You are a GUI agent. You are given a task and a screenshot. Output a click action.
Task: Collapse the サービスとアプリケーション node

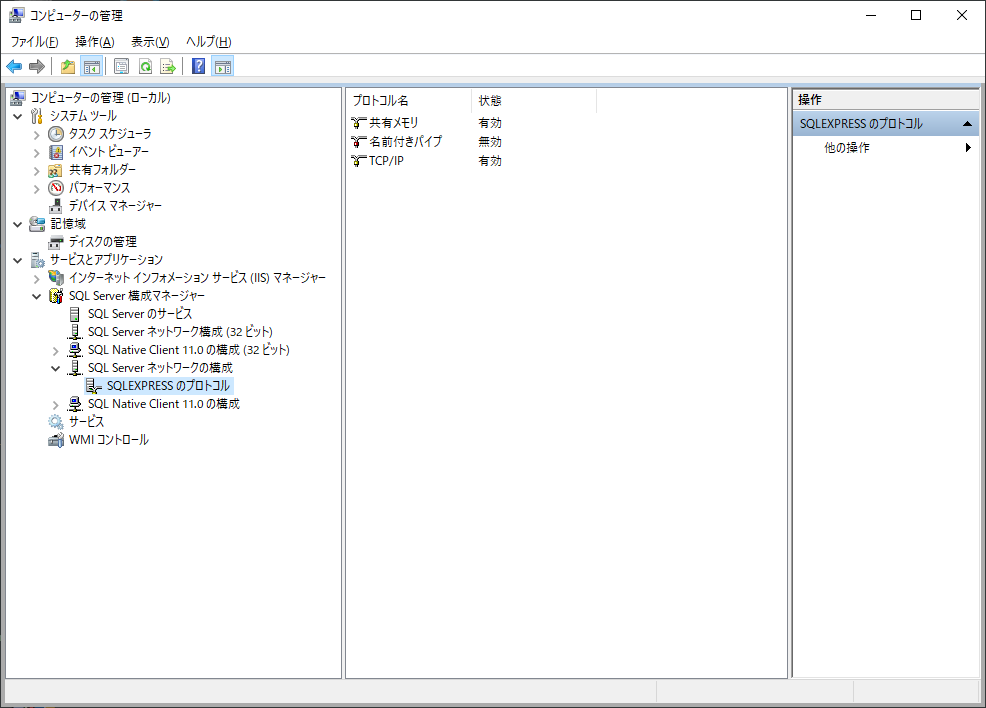point(18,260)
